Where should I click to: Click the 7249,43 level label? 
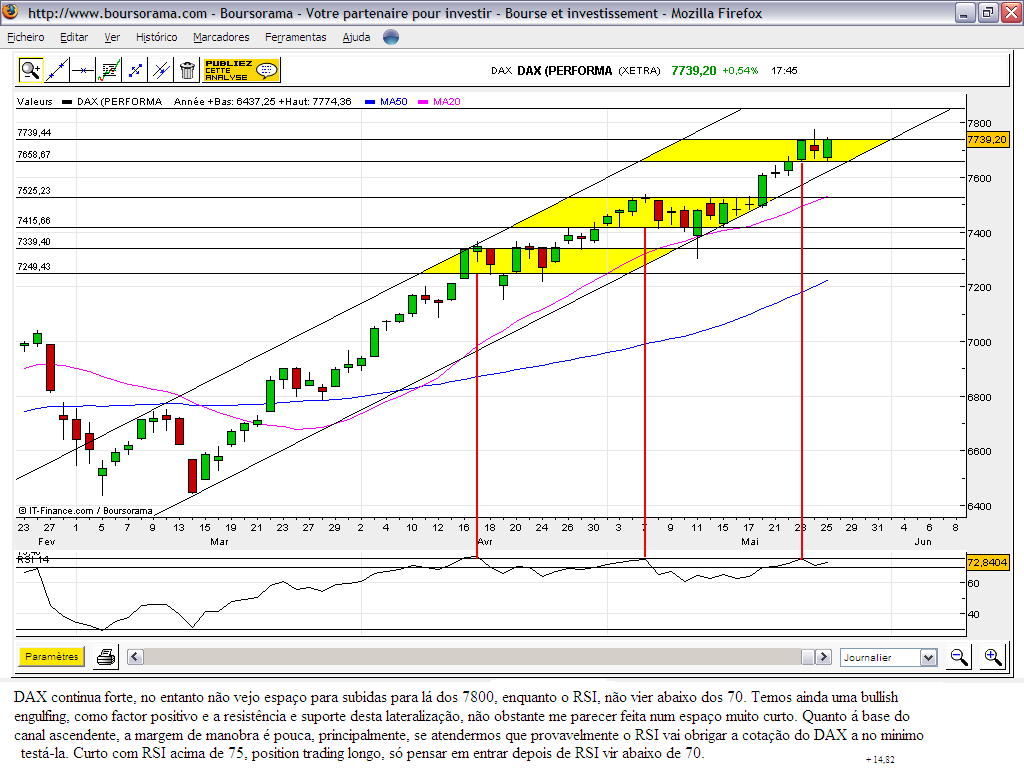tap(34, 266)
